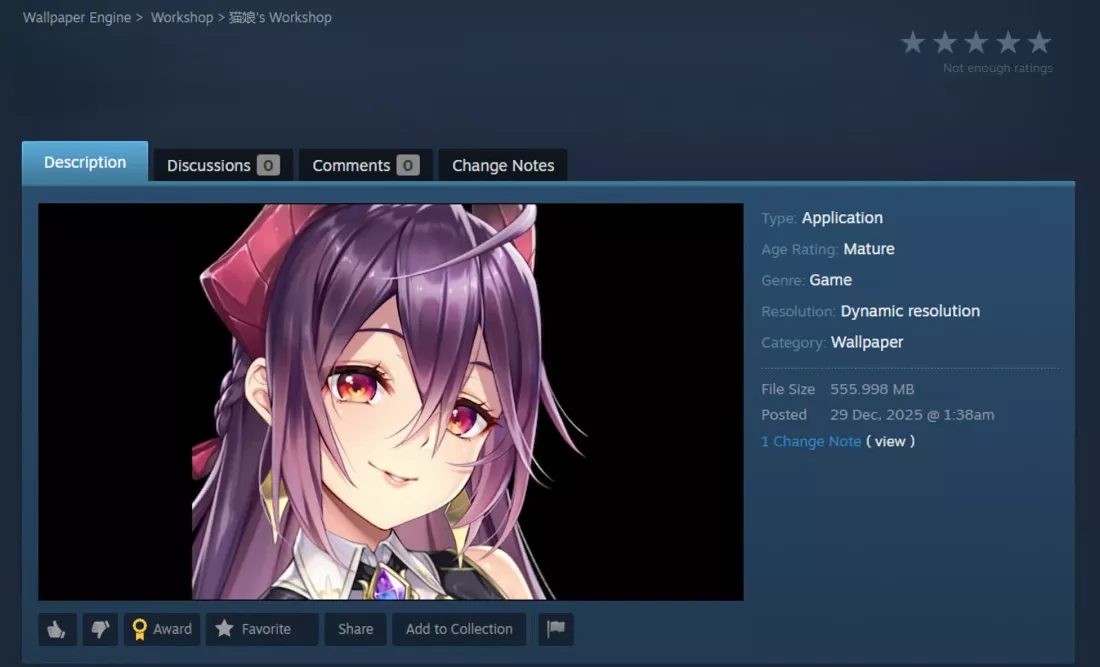
Task: Click the Share button
Action: click(x=356, y=629)
